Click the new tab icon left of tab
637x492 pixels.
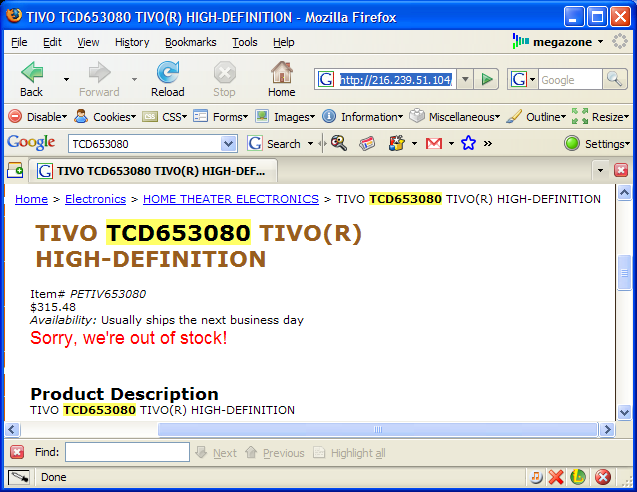(16, 170)
